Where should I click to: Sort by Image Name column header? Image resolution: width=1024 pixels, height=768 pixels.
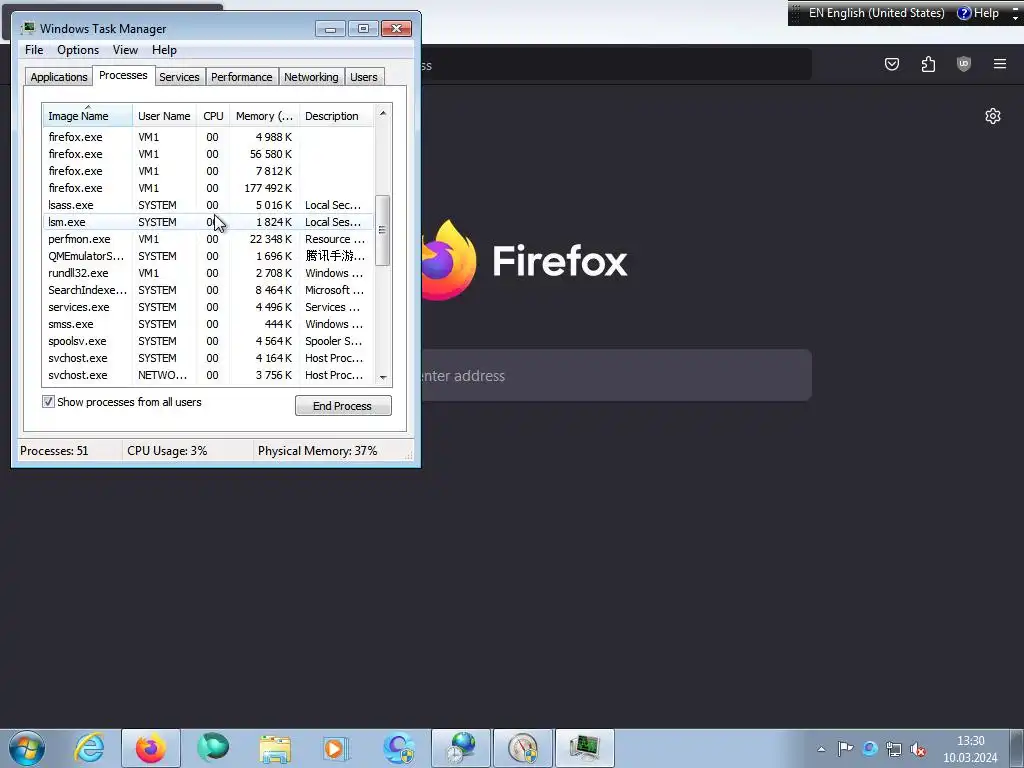pos(88,116)
